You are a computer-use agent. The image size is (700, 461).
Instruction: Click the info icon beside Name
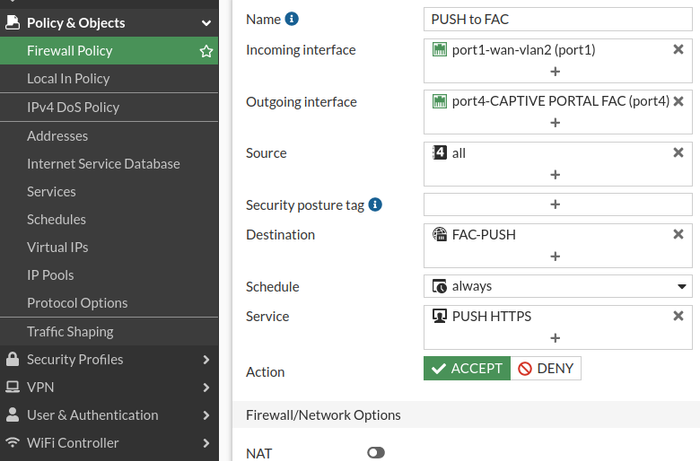292,19
